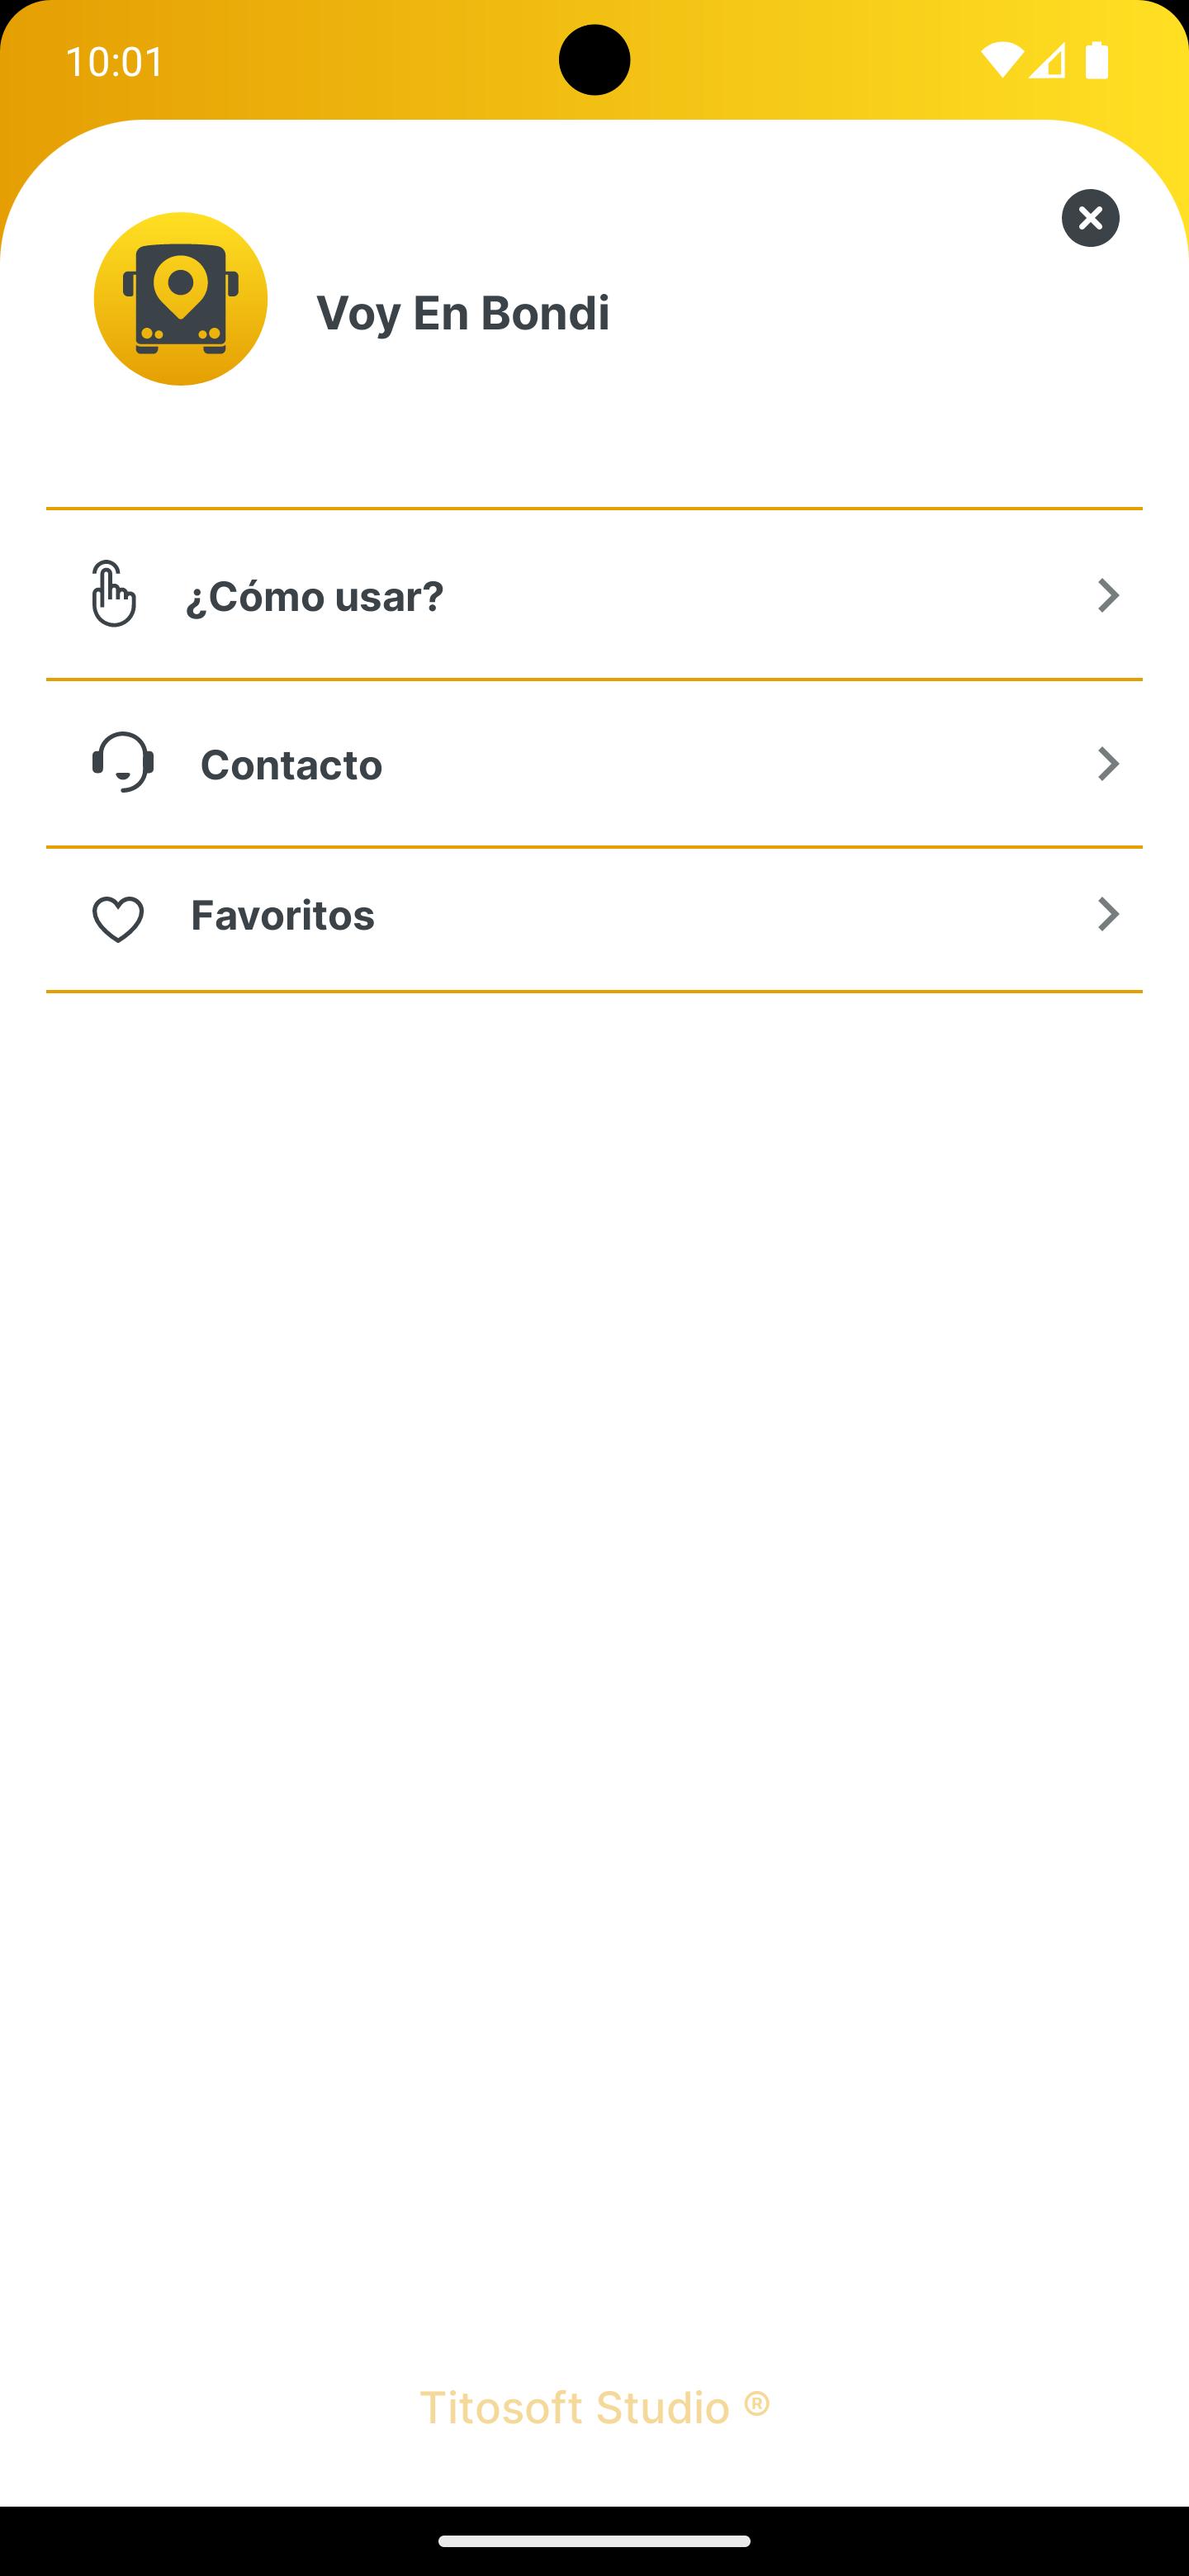Expand the Favoritos chevron arrow

[1108, 914]
